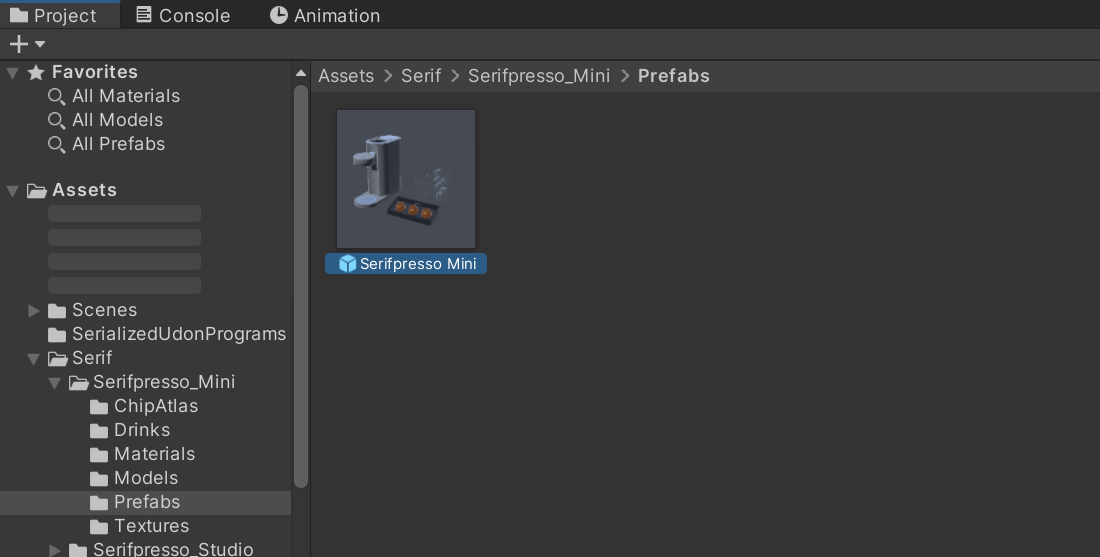Select the SerializedUdonPrograms folder

point(179,334)
